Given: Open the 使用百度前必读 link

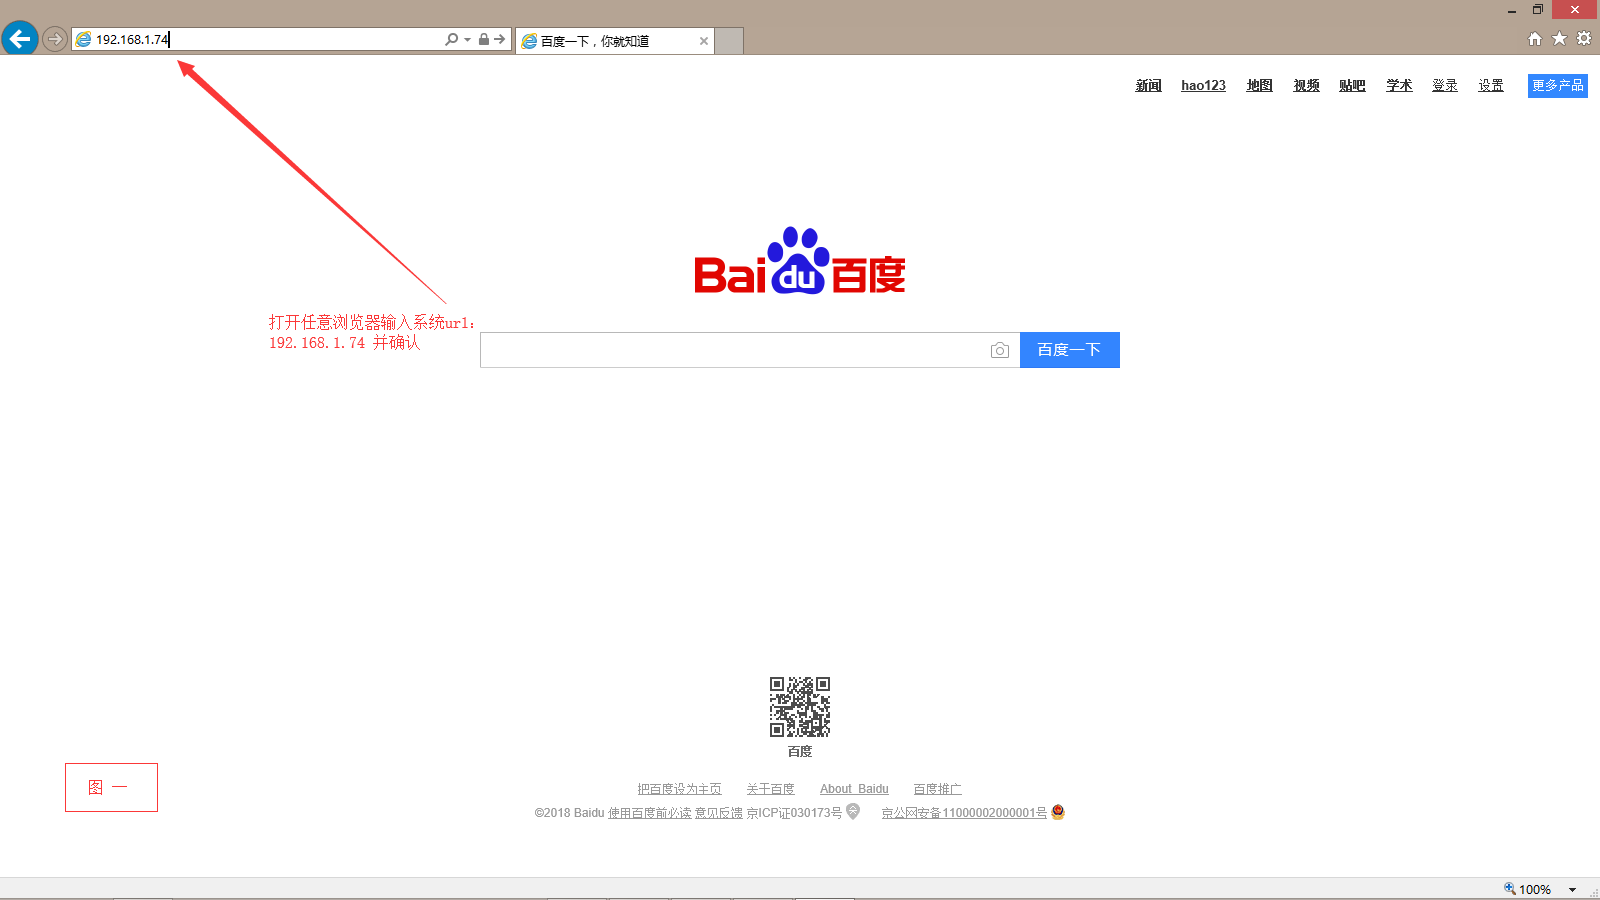Looking at the screenshot, I should (650, 813).
